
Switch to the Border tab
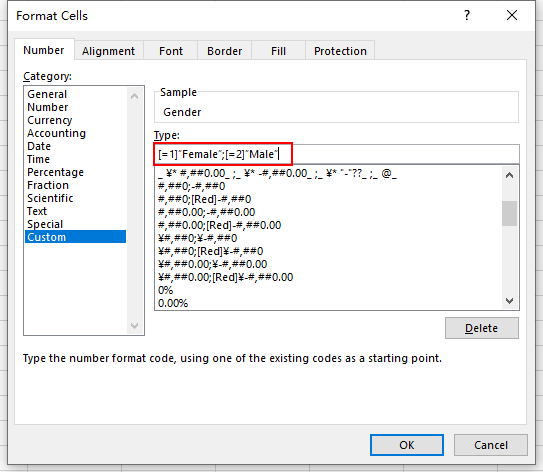tap(224, 51)
